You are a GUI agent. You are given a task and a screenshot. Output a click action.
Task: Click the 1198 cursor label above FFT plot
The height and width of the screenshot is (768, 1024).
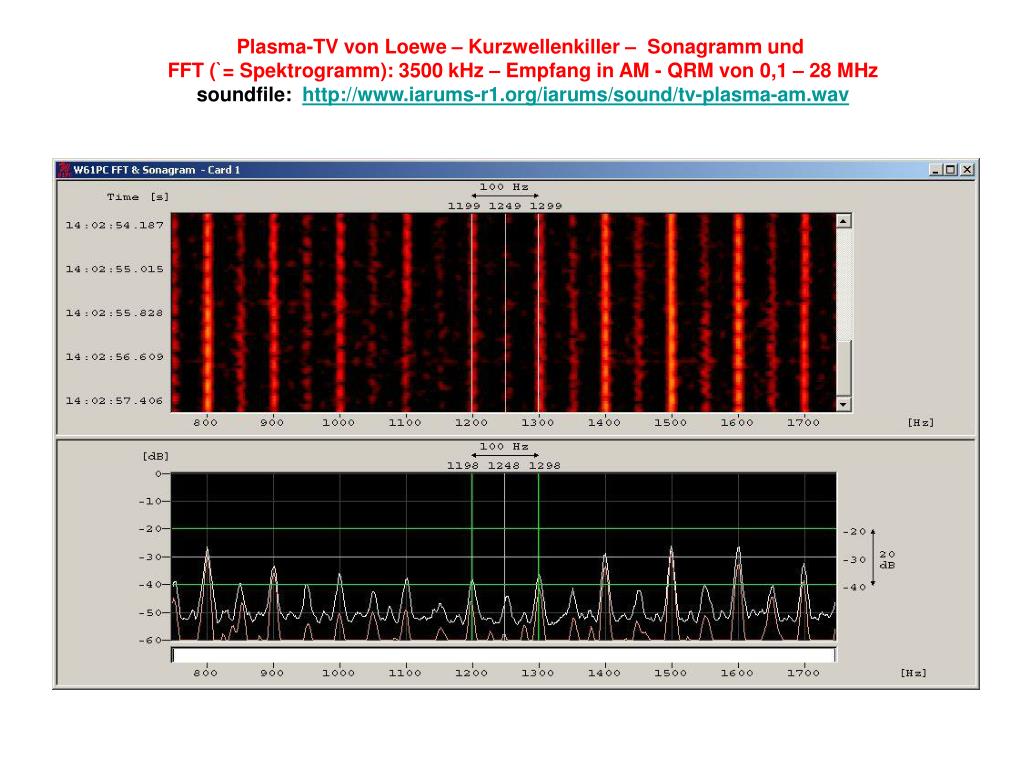tap(463, 466)
